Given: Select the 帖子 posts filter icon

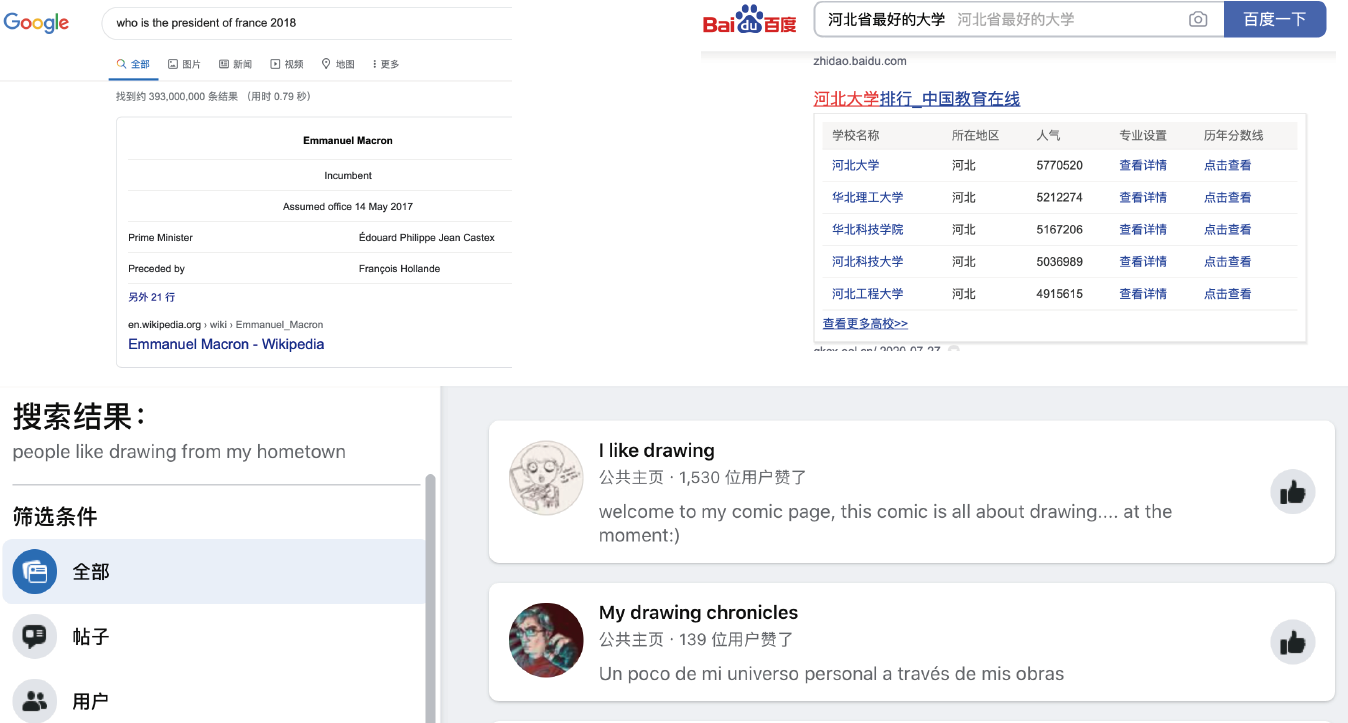Looking at the screenshot, I should (x=35, y=636).
